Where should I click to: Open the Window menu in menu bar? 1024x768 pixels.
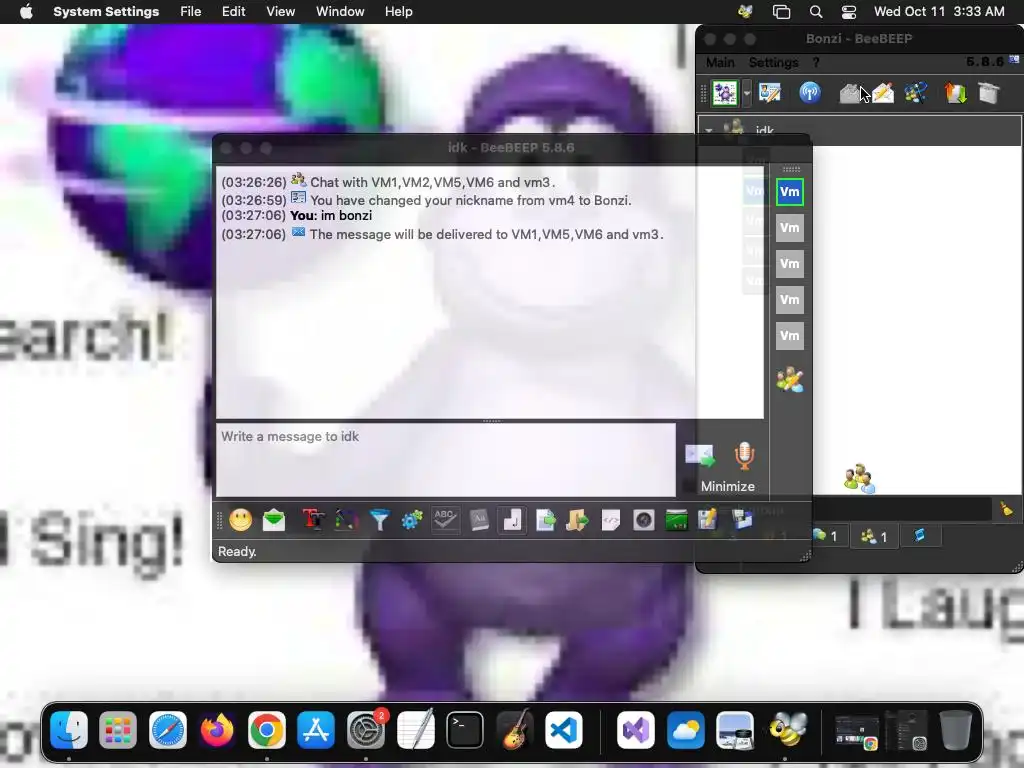340,12
